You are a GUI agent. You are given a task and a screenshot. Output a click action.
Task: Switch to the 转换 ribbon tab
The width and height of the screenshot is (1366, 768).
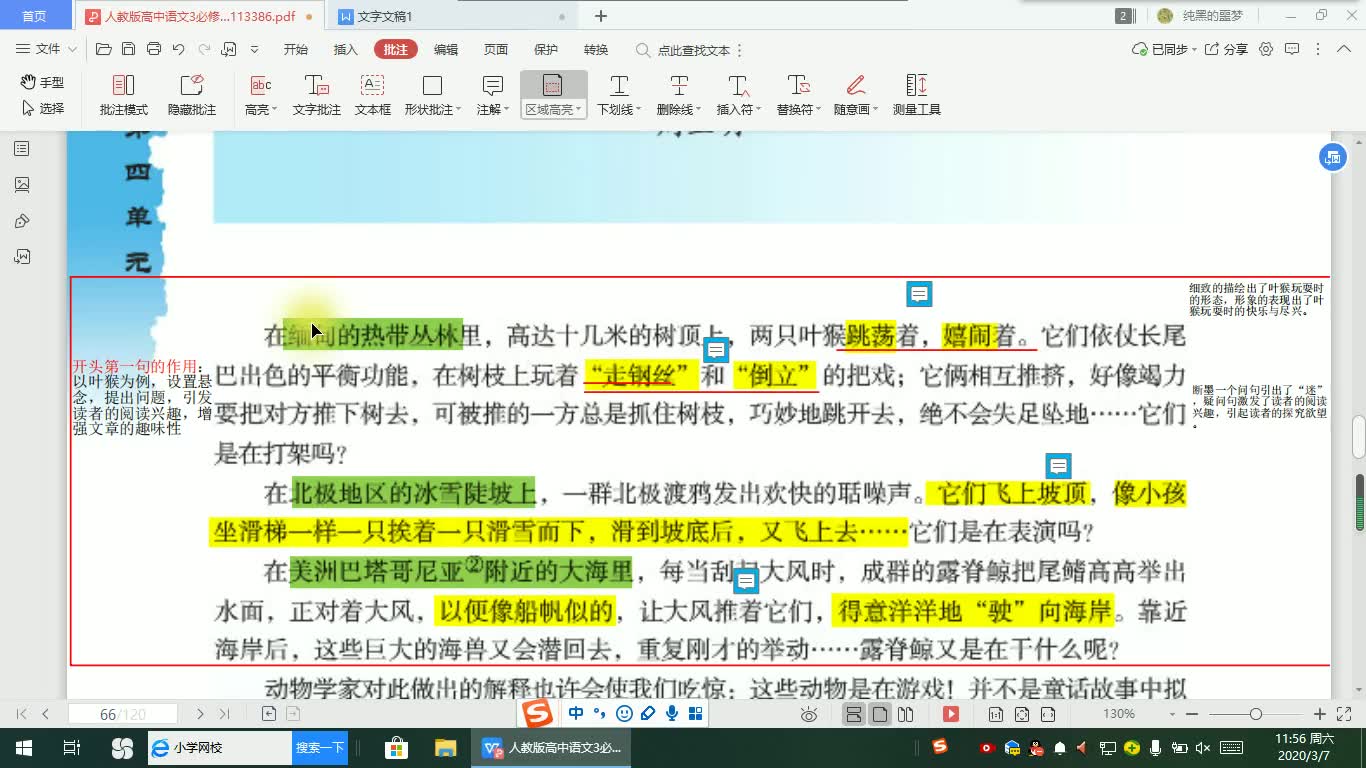[x=596, y=49]
